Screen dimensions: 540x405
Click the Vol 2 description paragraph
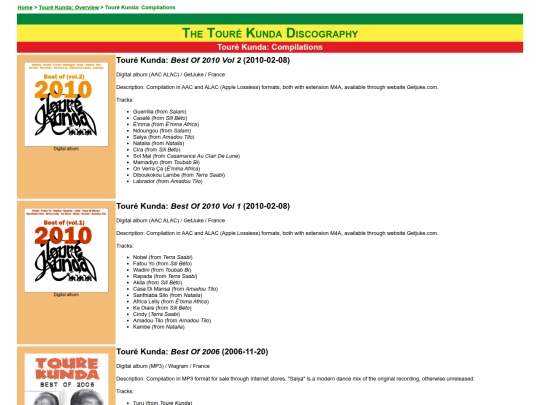[x=277, y=87]
